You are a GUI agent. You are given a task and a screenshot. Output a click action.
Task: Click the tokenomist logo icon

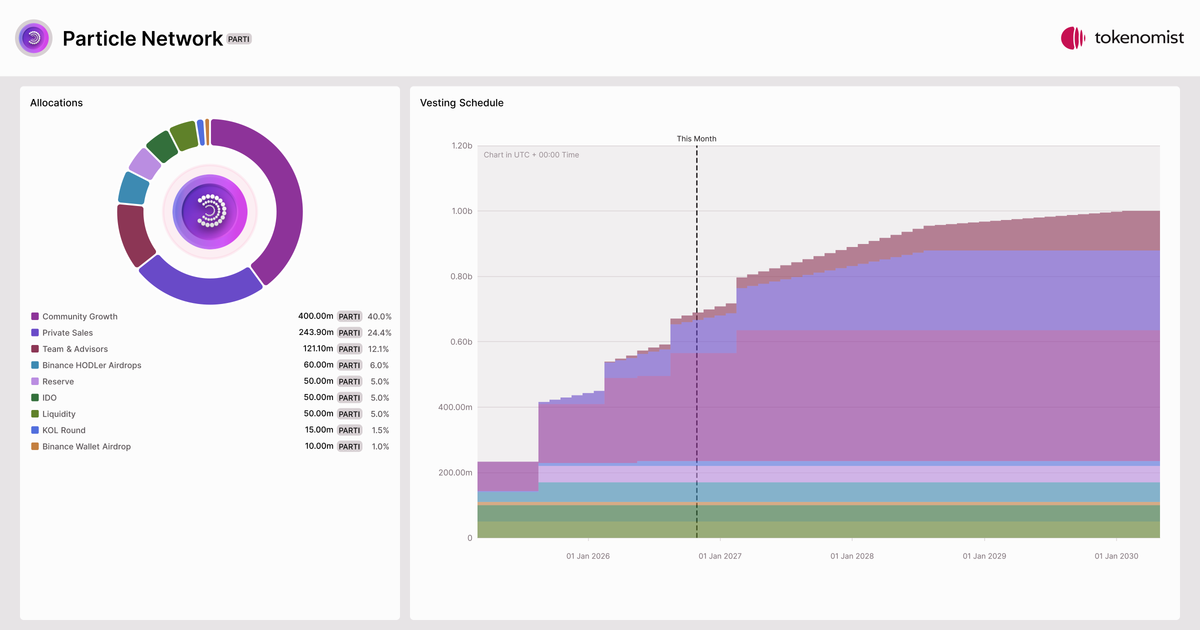(x=1073, y=38)
